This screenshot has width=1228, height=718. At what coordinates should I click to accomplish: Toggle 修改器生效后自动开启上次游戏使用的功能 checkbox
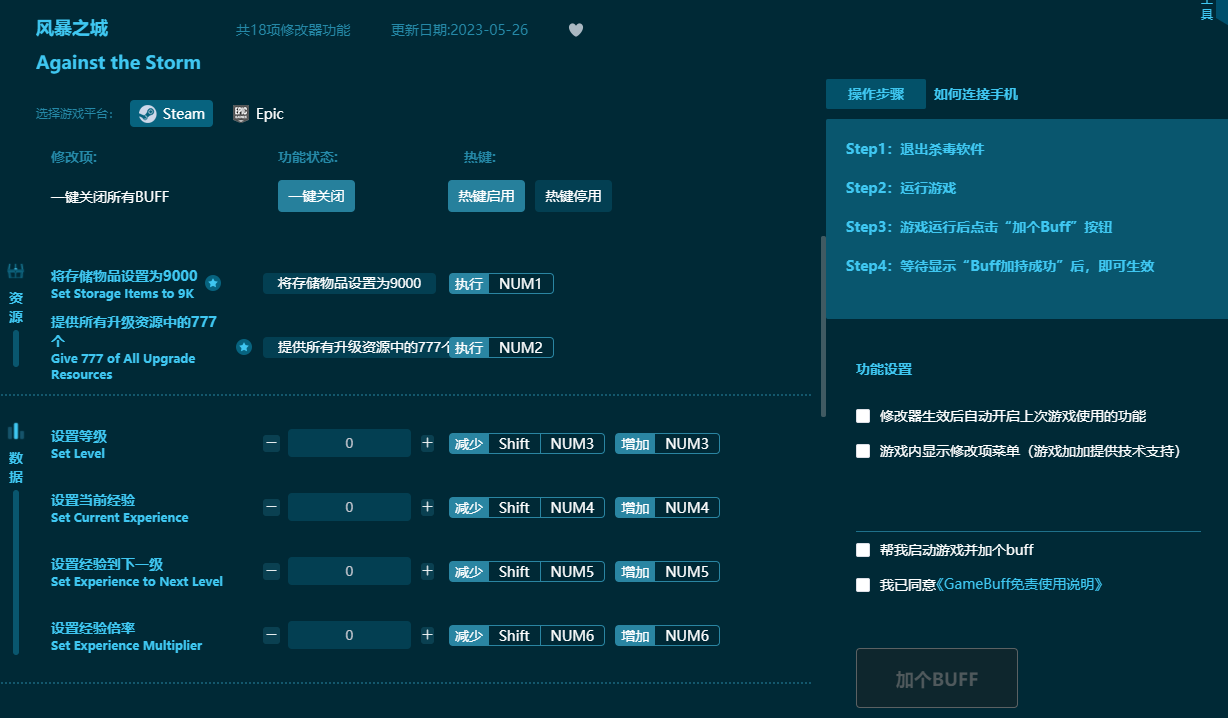863,416
